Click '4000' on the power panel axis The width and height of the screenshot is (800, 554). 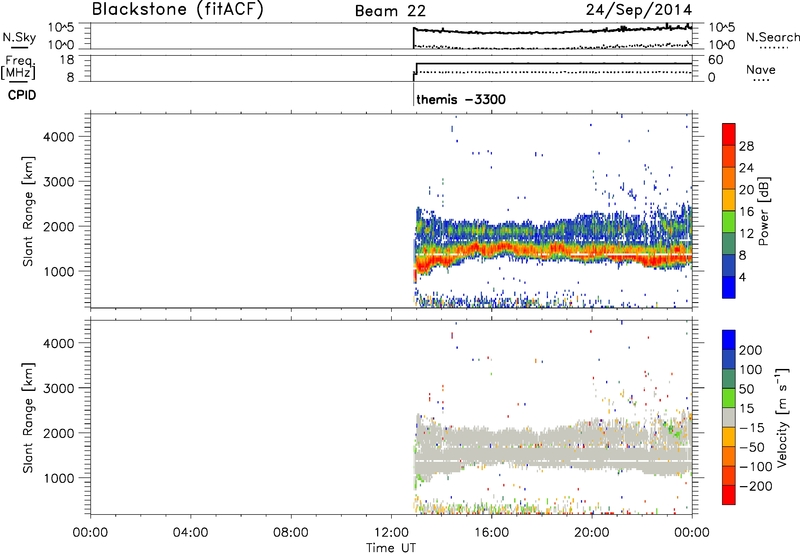pos(58,137)
